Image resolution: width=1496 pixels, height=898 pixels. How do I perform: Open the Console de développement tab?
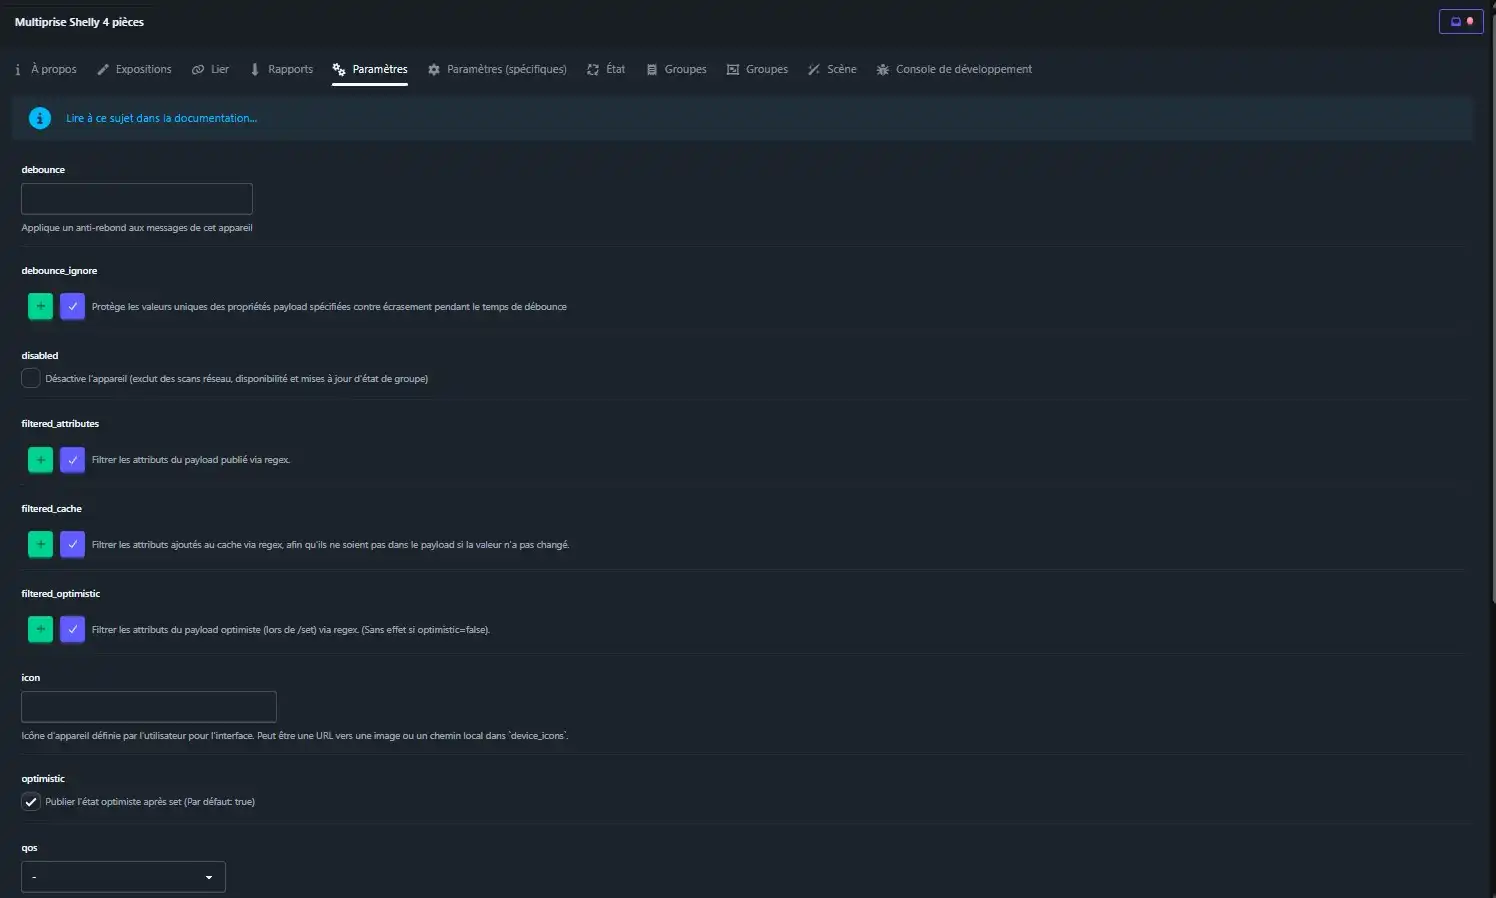pyautogui.click(x=954, y=69)
